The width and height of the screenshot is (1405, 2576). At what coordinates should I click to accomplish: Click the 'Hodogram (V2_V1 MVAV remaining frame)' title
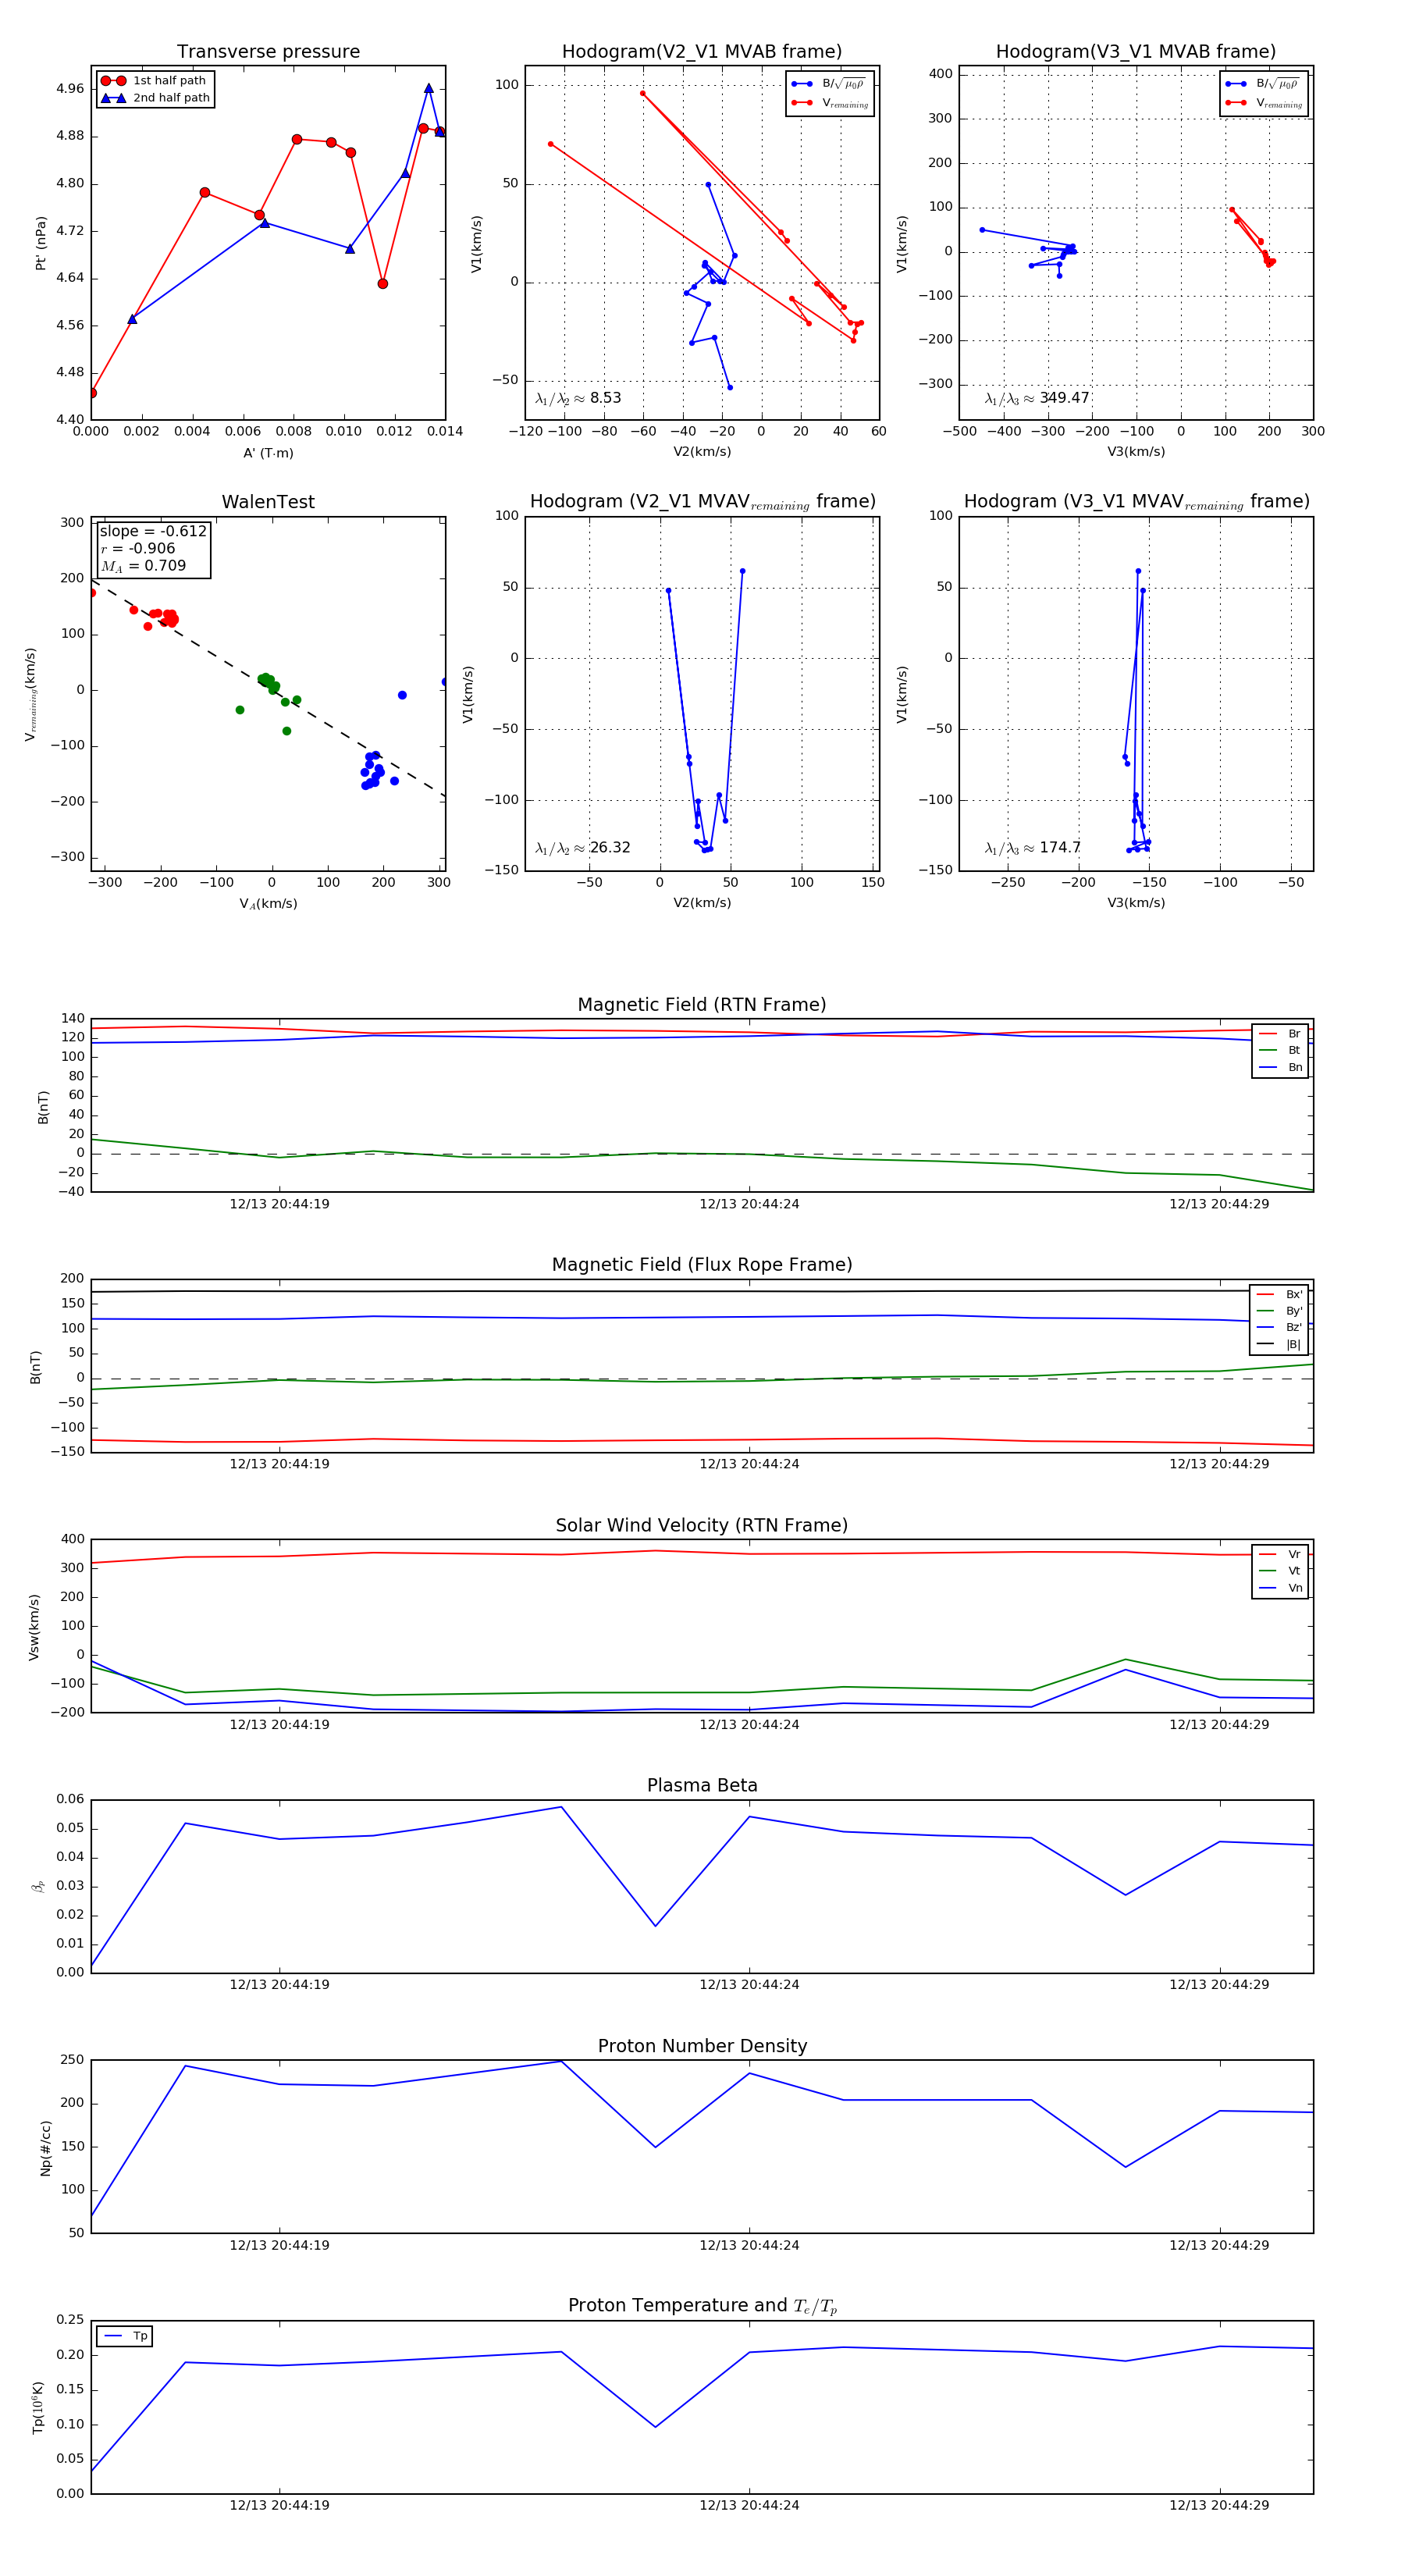tap(702, 502)
